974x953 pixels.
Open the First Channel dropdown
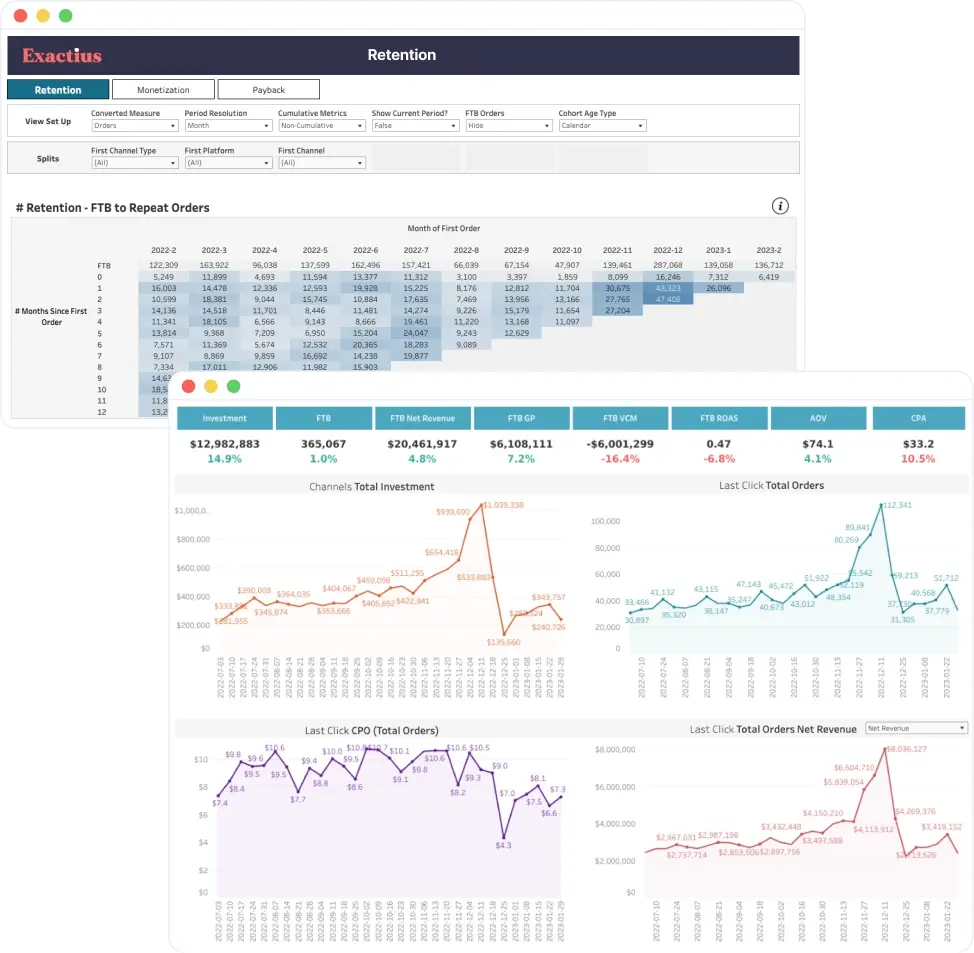click(x=322, y=163)
